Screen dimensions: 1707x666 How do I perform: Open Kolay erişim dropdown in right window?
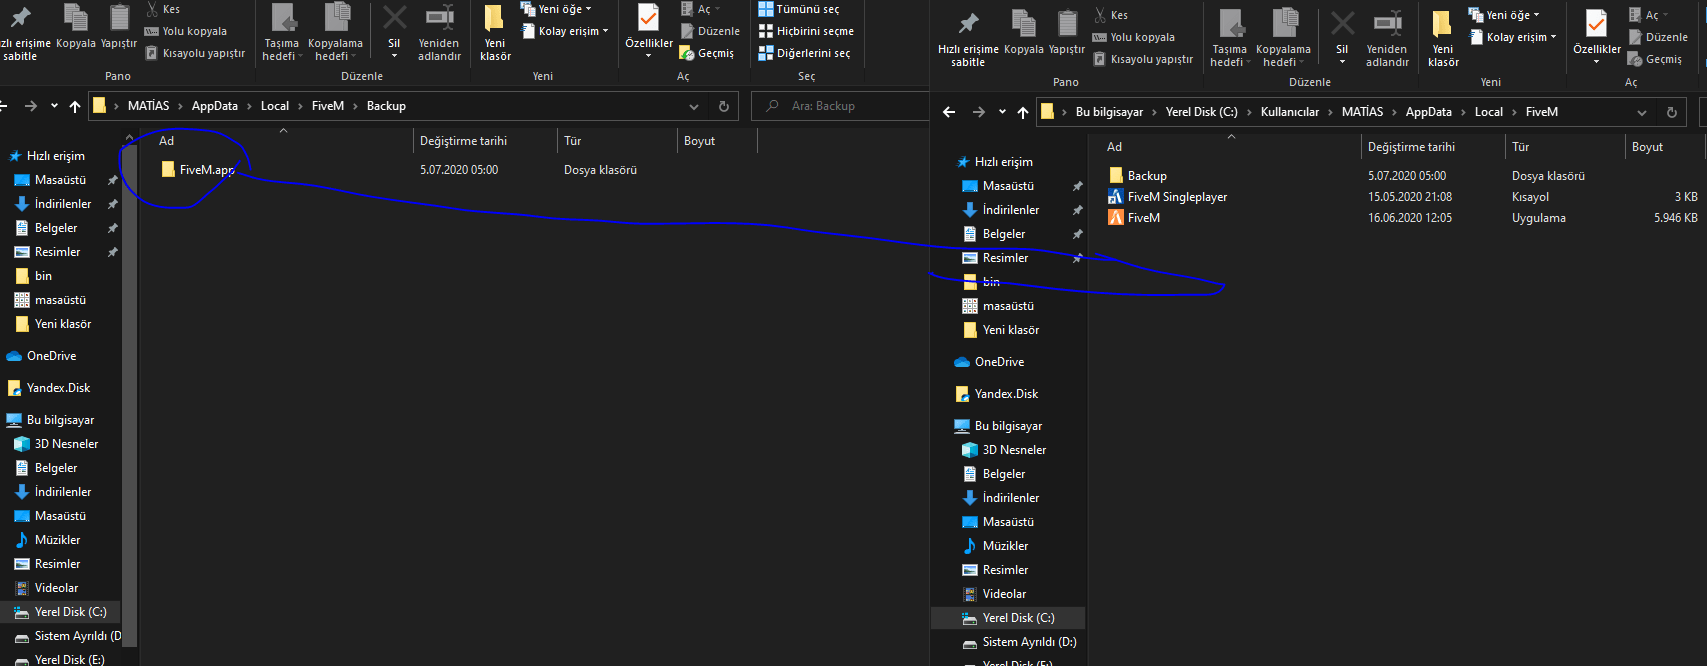[1513, 37]
